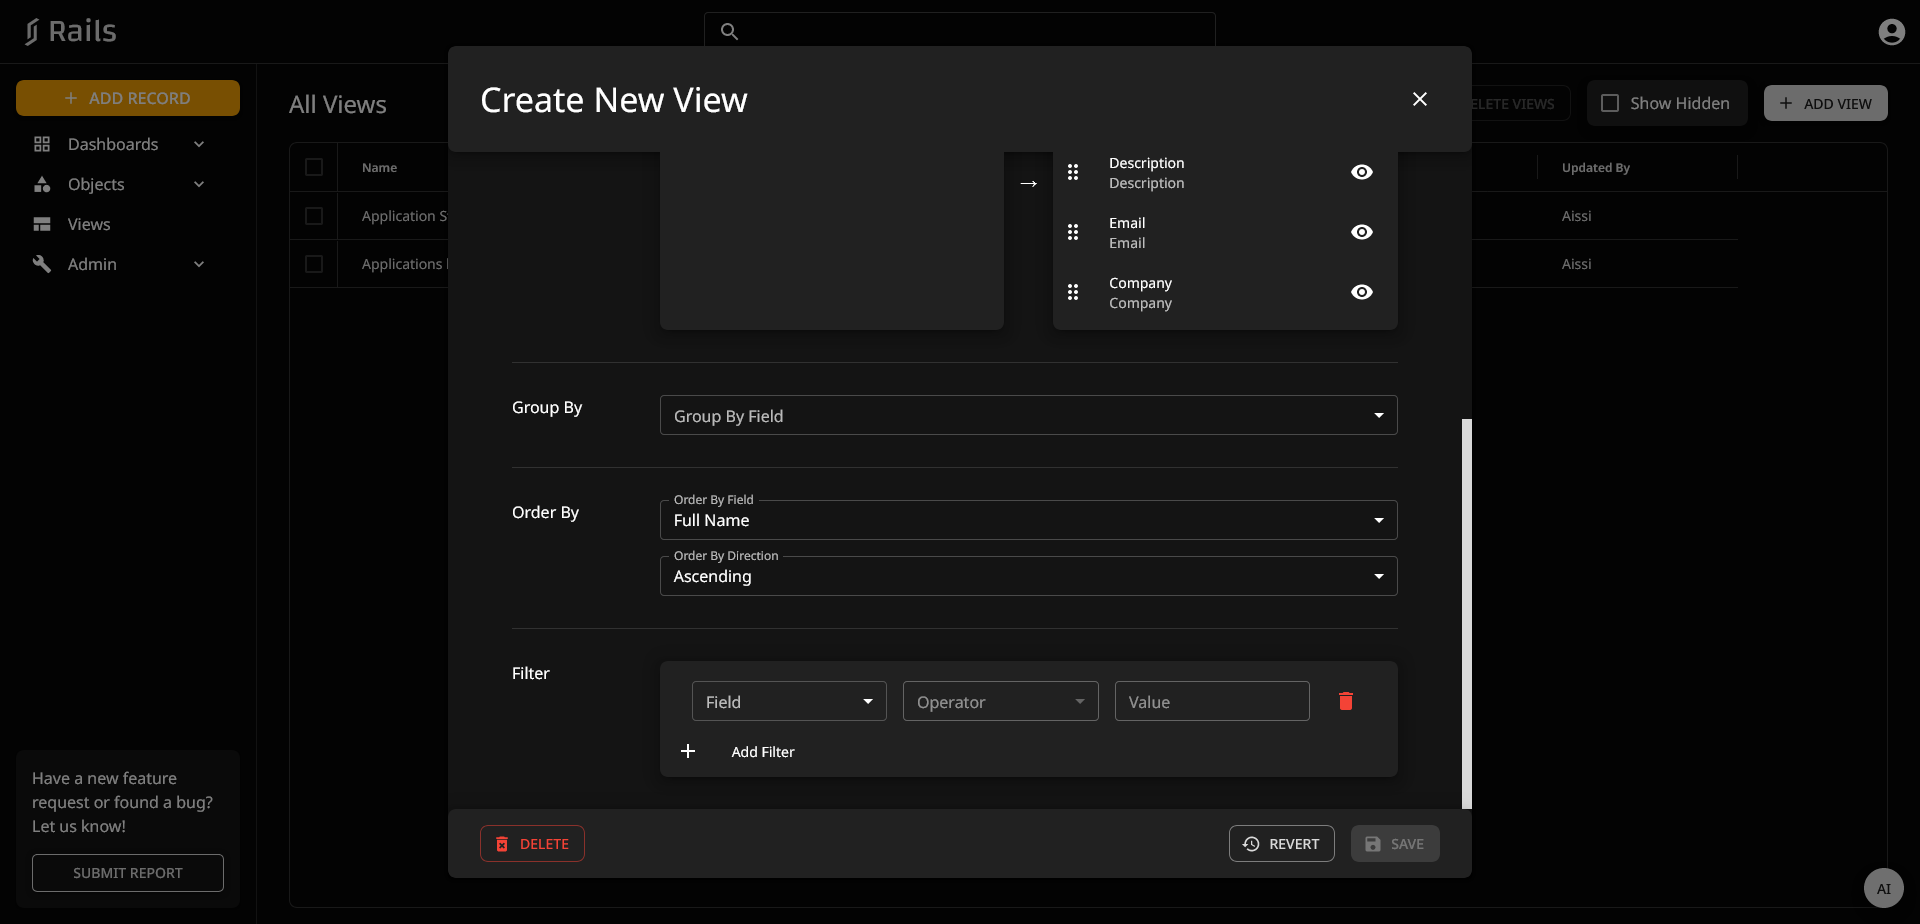This screenshot has height=924, width=1920.
Task: Click the search magnifier icon in top bar
Action: click(730, 32)
